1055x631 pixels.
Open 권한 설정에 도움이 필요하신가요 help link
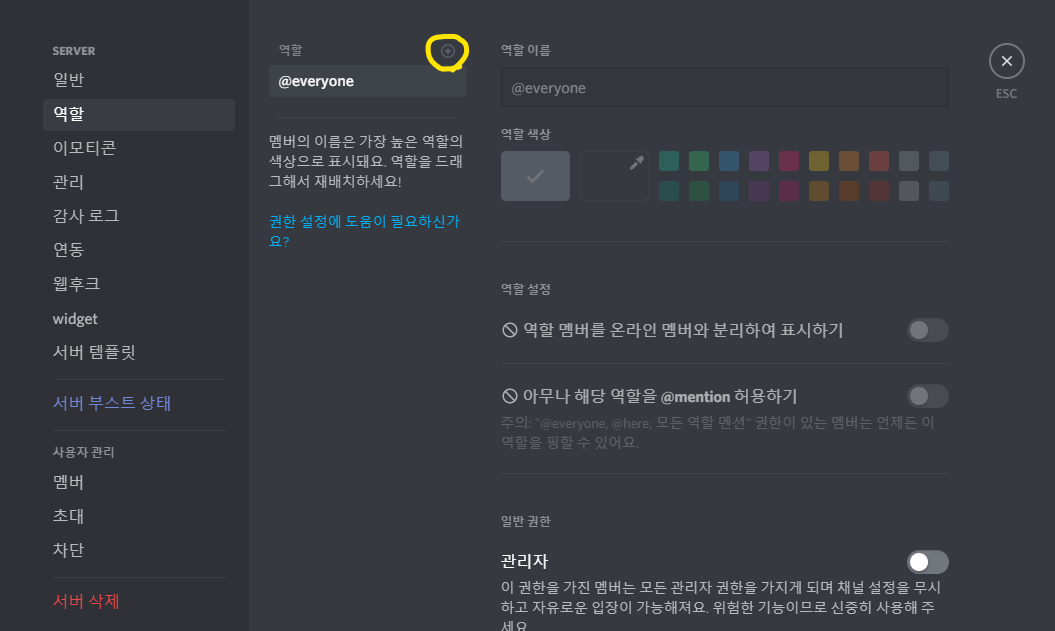coord(364,231)
